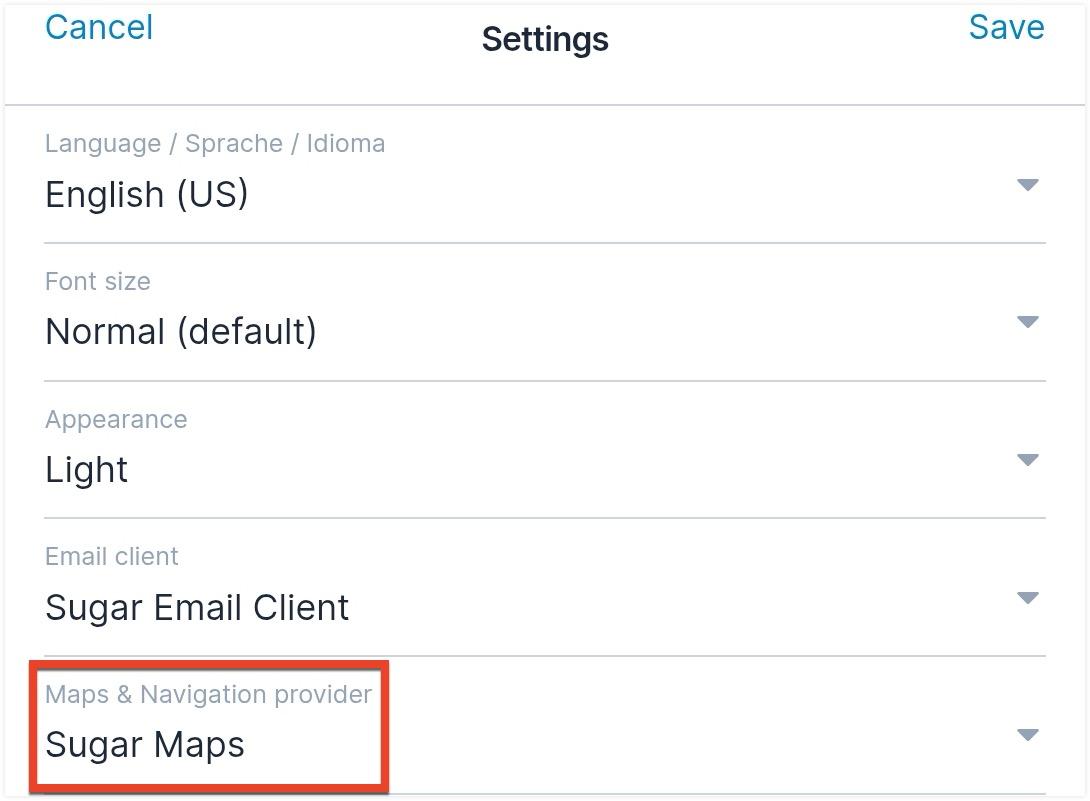1090x801 pixels.
Task: Click the Font size label
Action: point(98,281)
